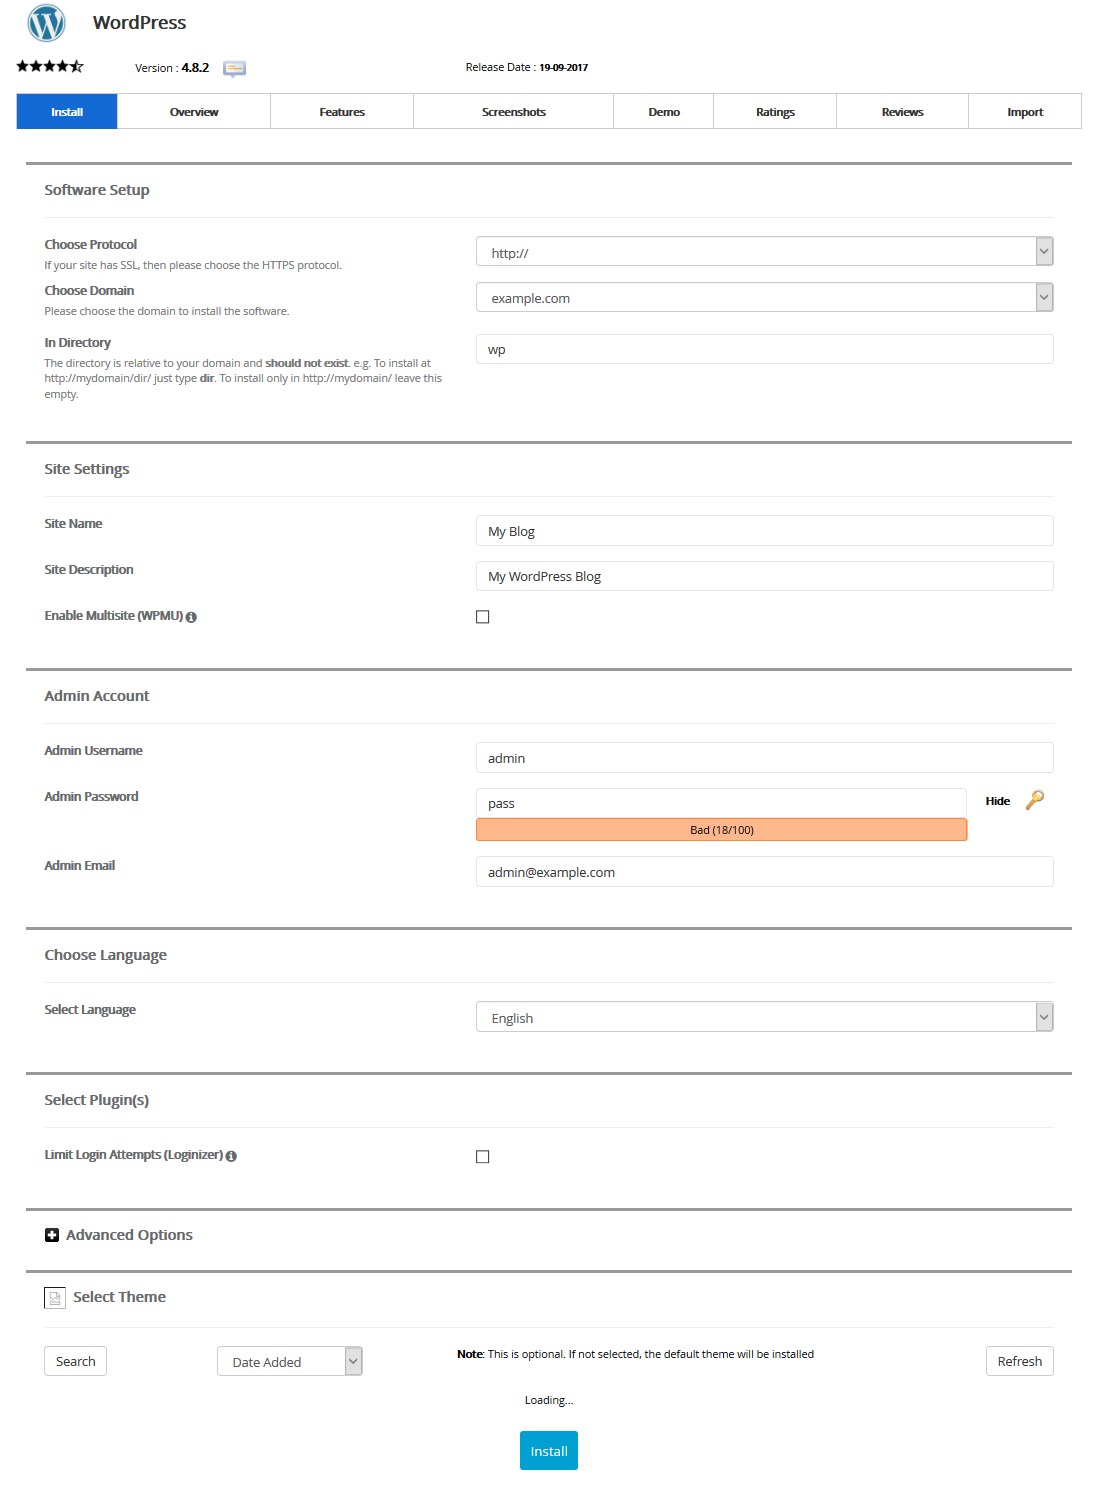Switch to the Install tab

click(67, 111)
